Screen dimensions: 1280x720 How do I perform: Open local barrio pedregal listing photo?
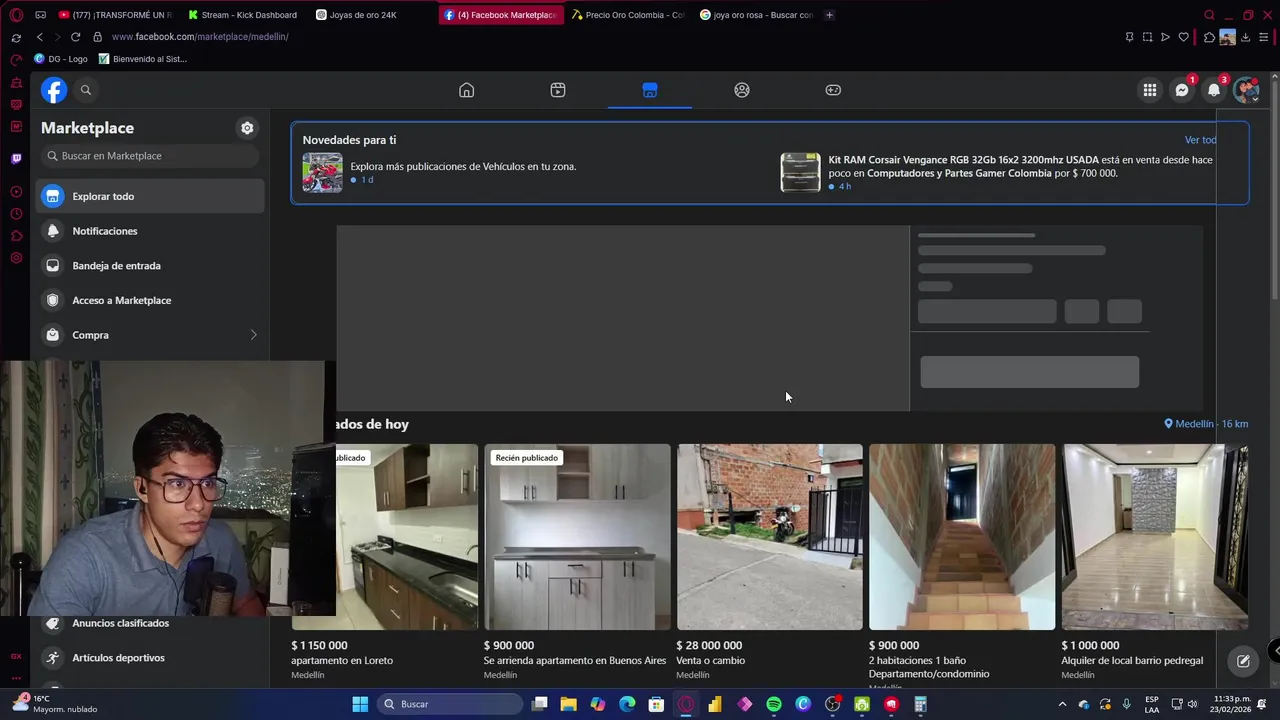1154,537
